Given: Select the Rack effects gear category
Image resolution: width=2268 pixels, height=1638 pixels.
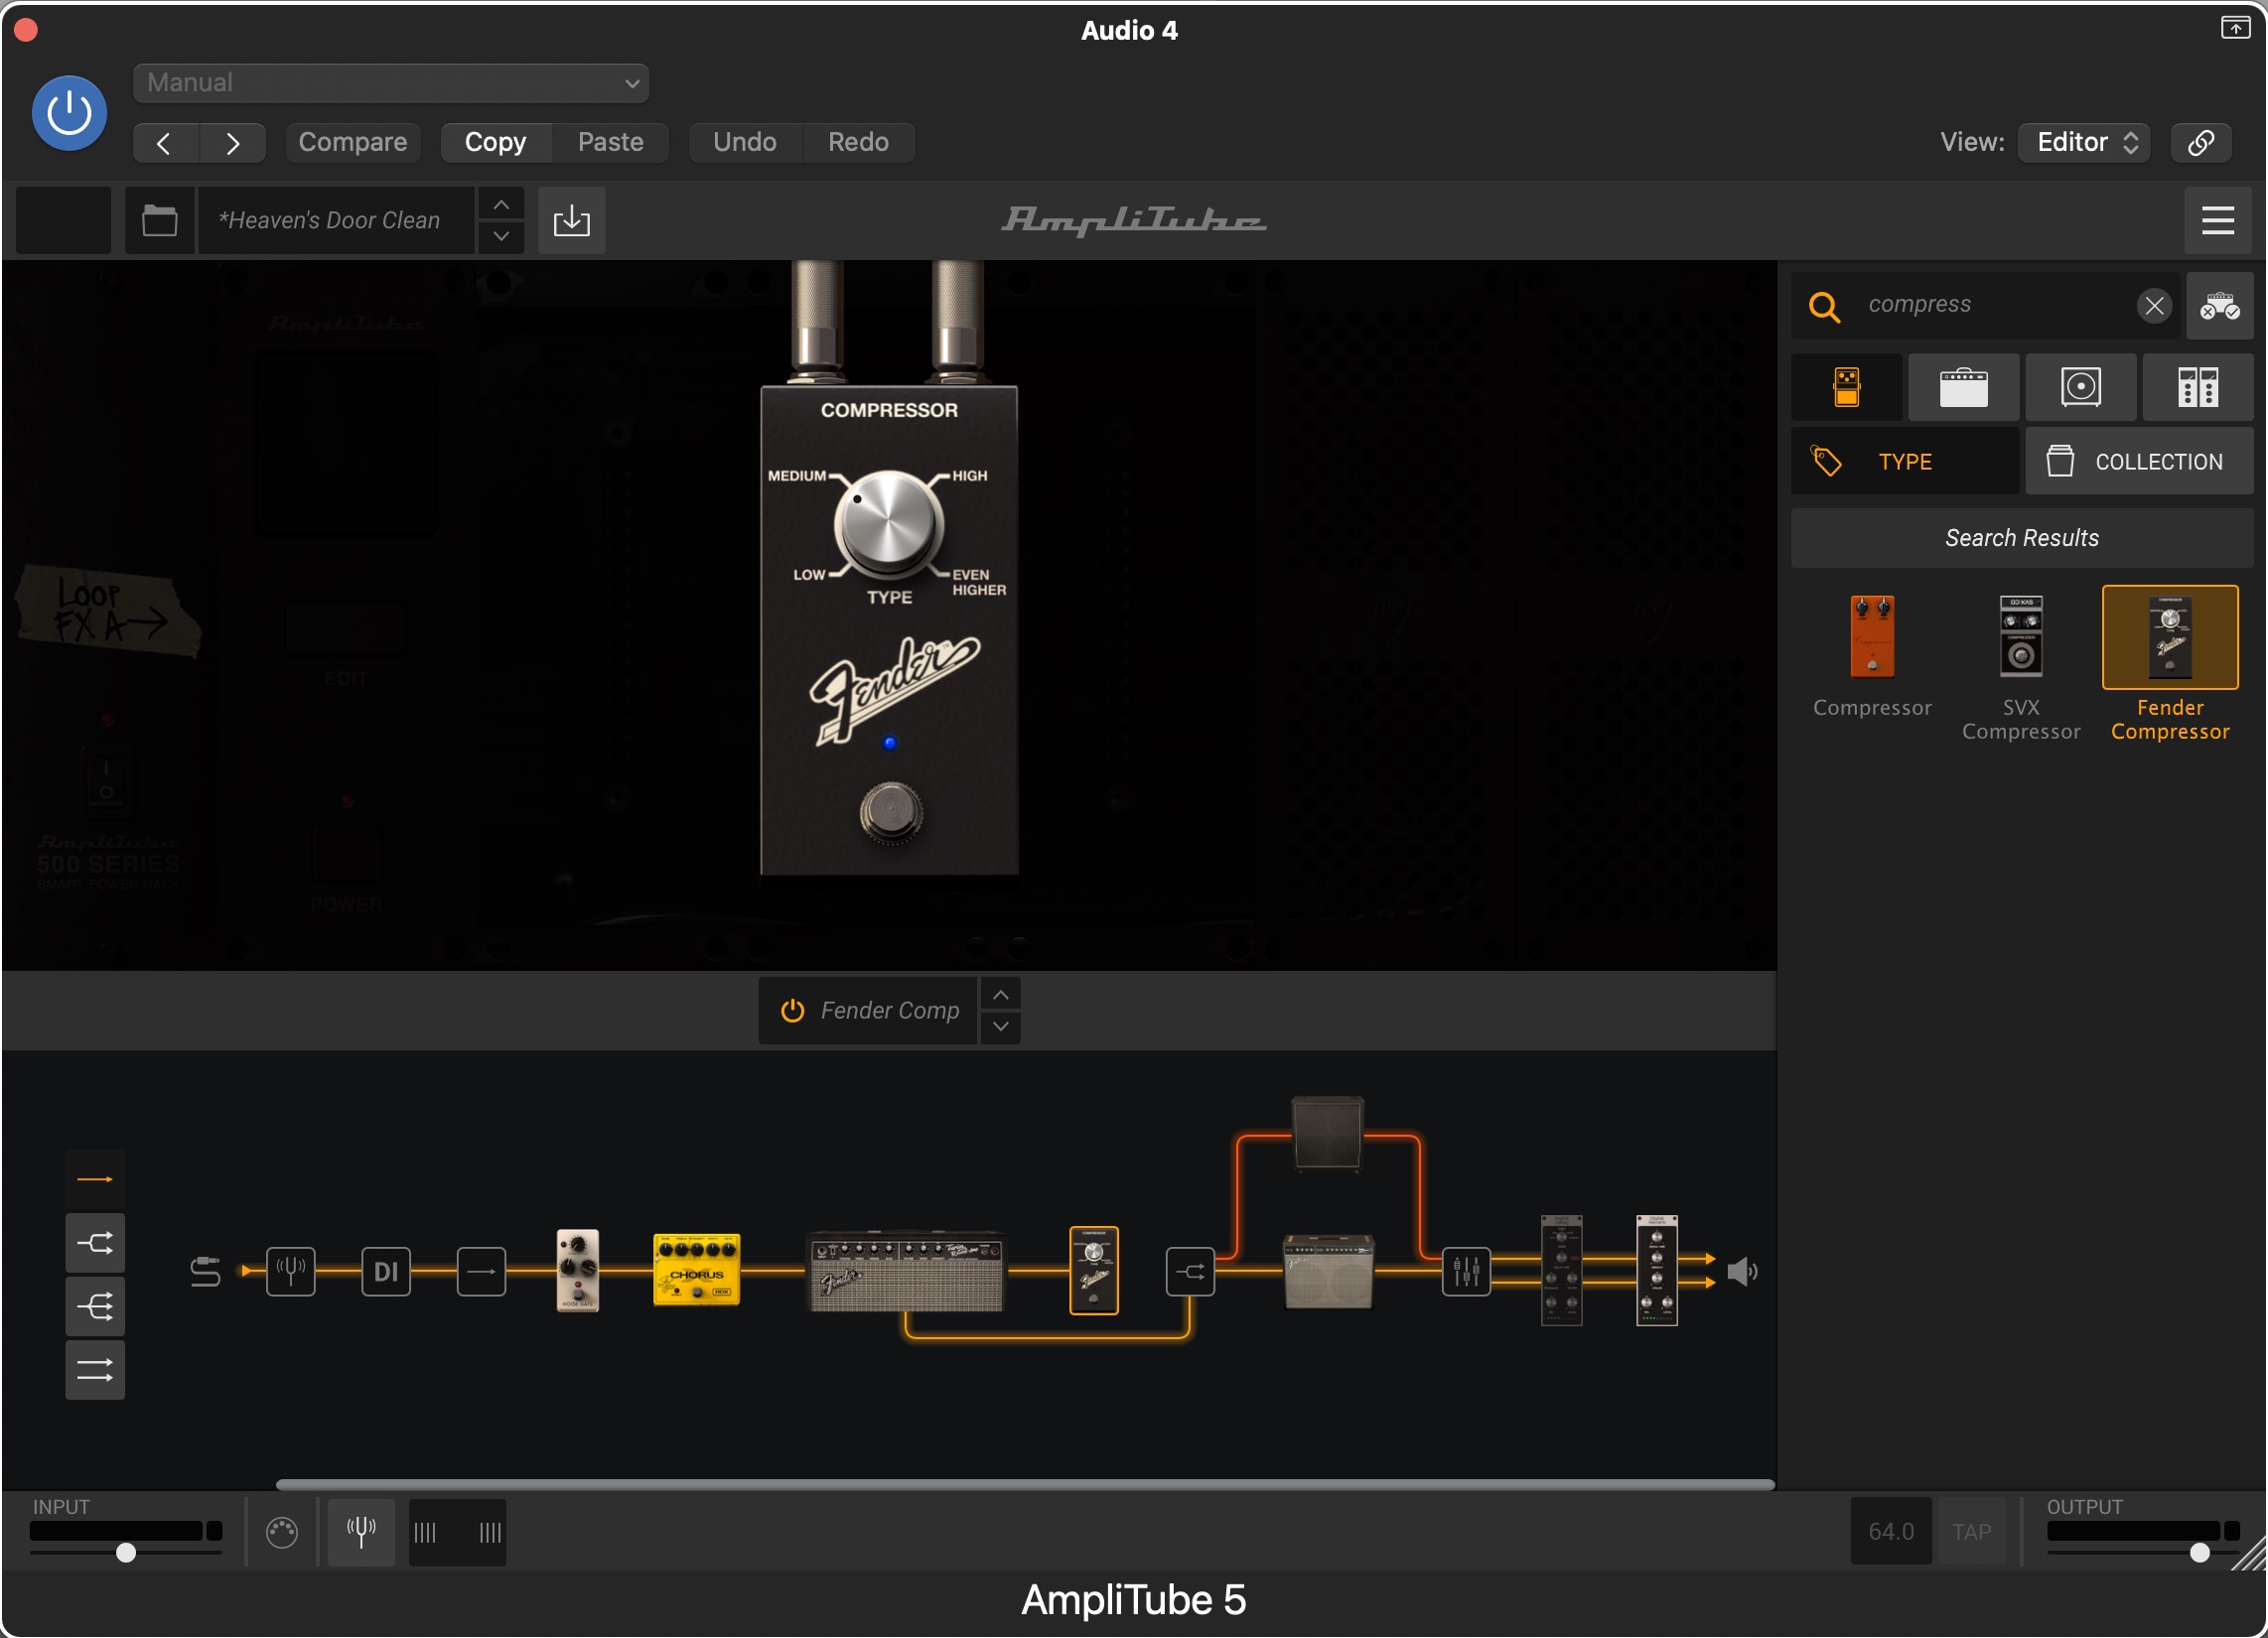Looking at the screenshot, I should pos(2197,387).
